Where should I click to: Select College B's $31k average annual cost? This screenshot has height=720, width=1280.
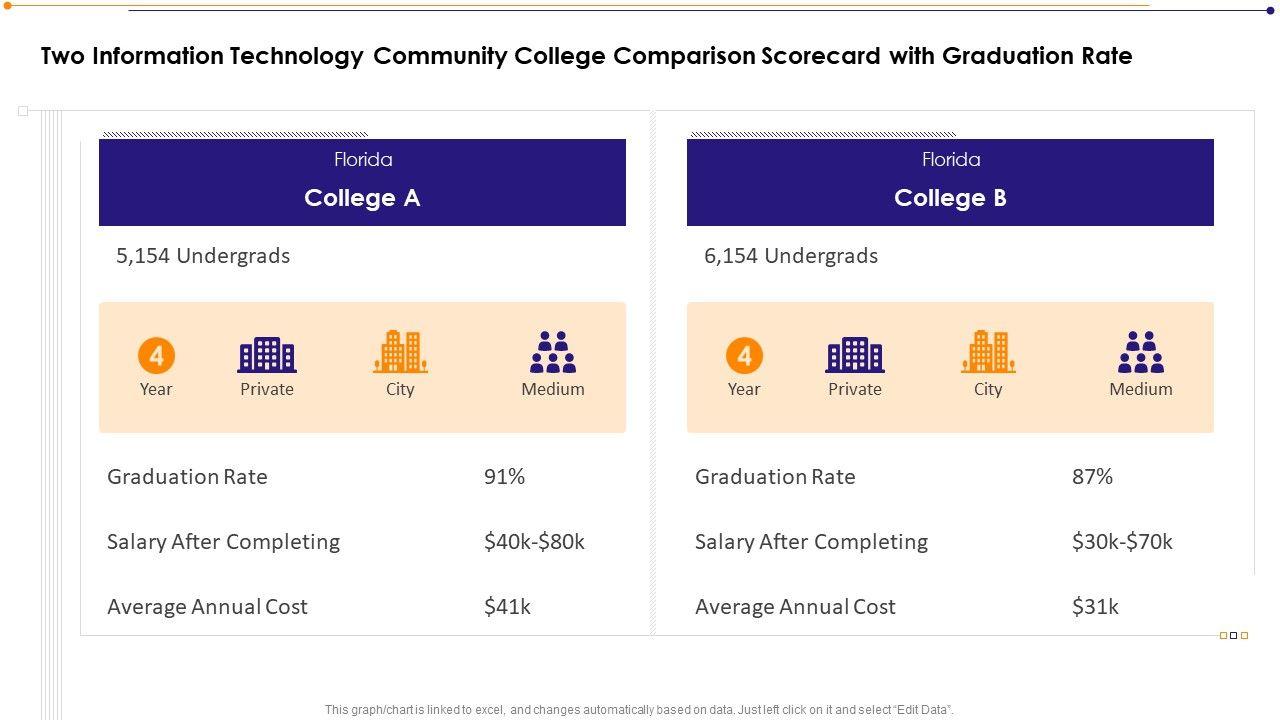point(1095,607)
